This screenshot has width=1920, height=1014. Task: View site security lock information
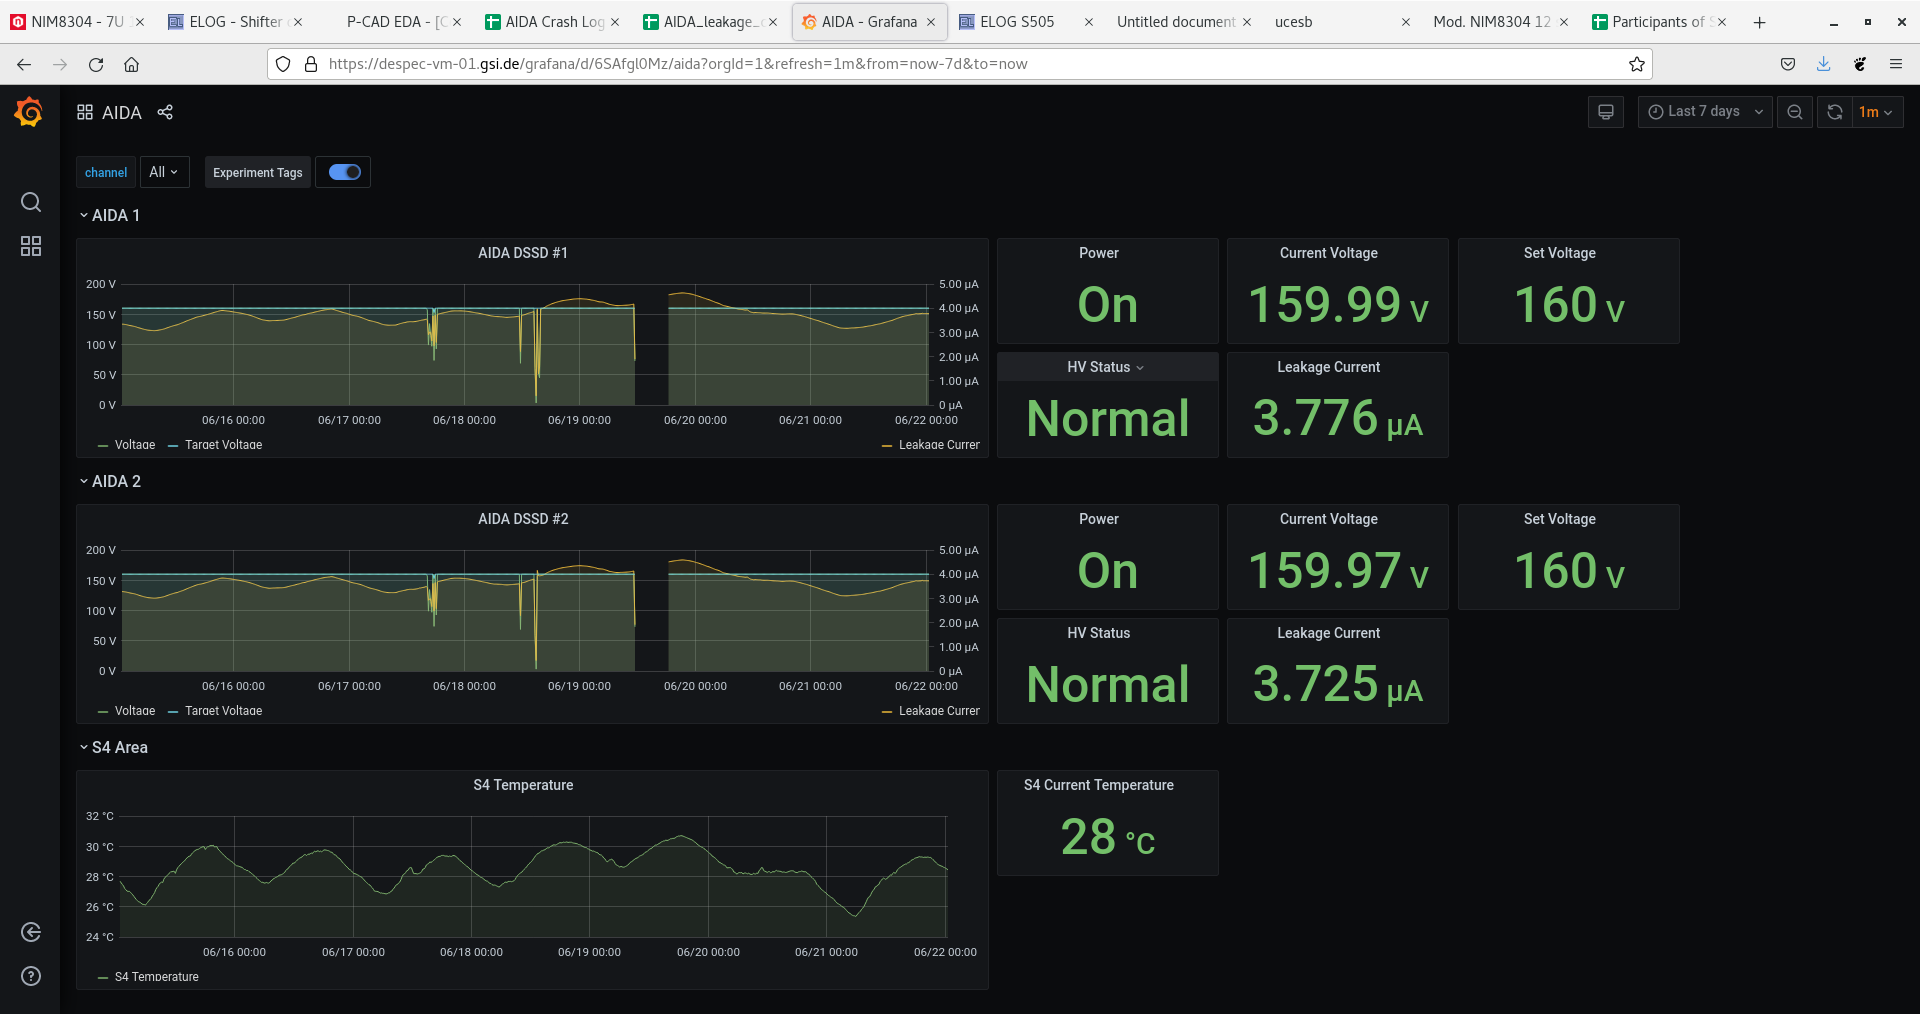click(311, 64)
